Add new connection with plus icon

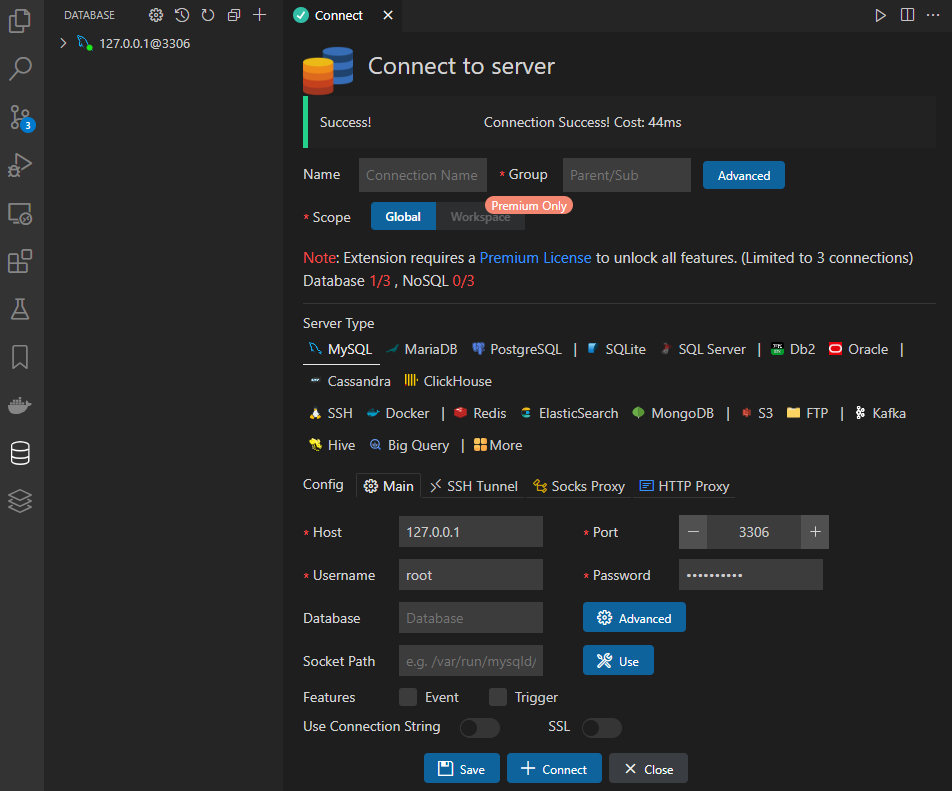259,15
